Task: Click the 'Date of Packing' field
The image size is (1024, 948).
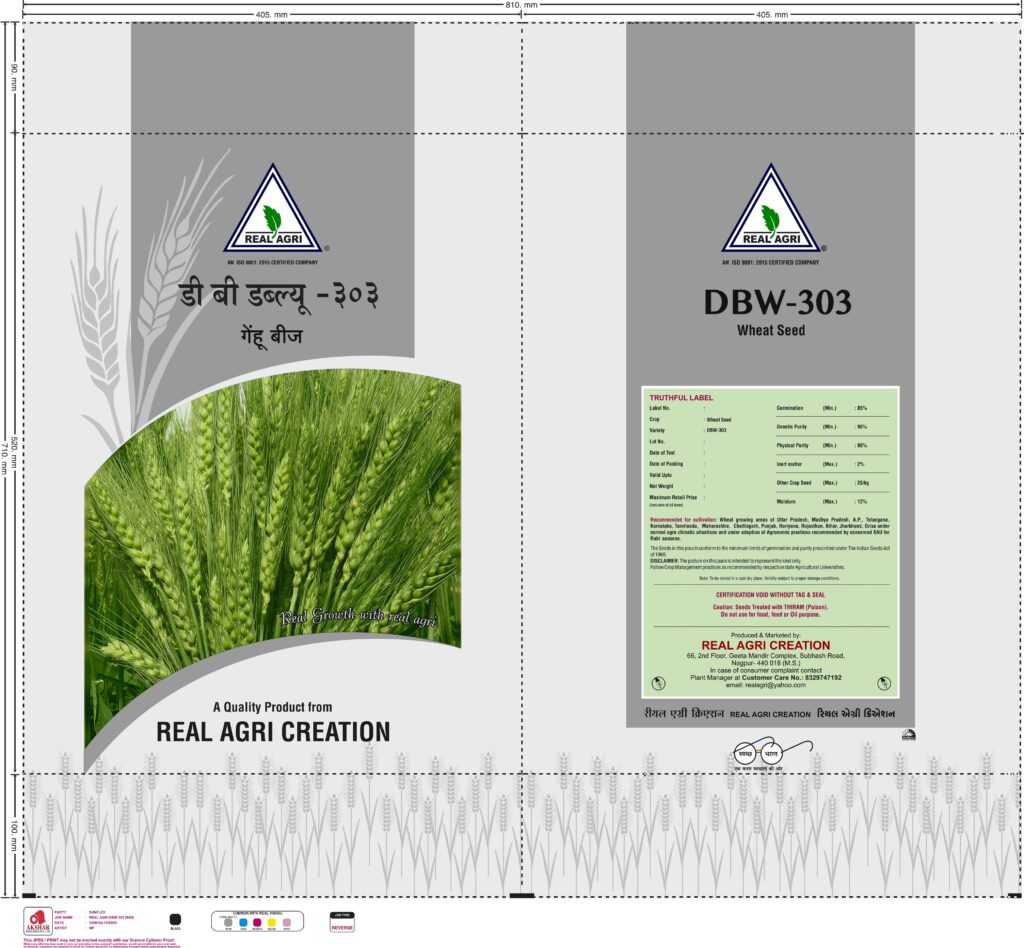Action: (x=677, y=464)
